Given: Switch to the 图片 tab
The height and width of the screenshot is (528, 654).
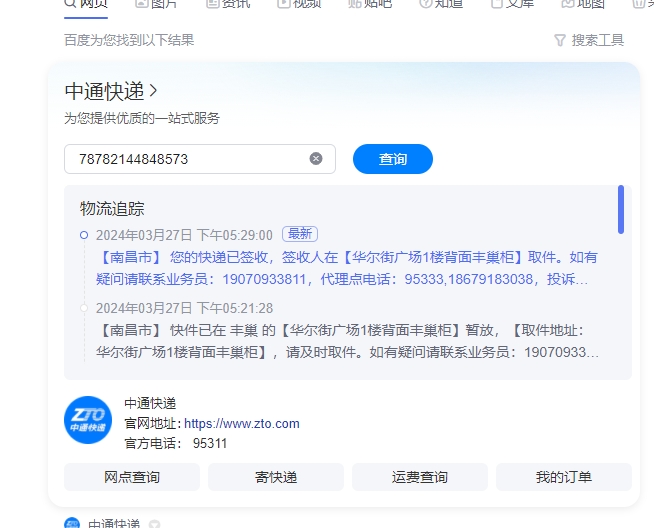Looking at the screenshot, I should [x=156, y=4].
